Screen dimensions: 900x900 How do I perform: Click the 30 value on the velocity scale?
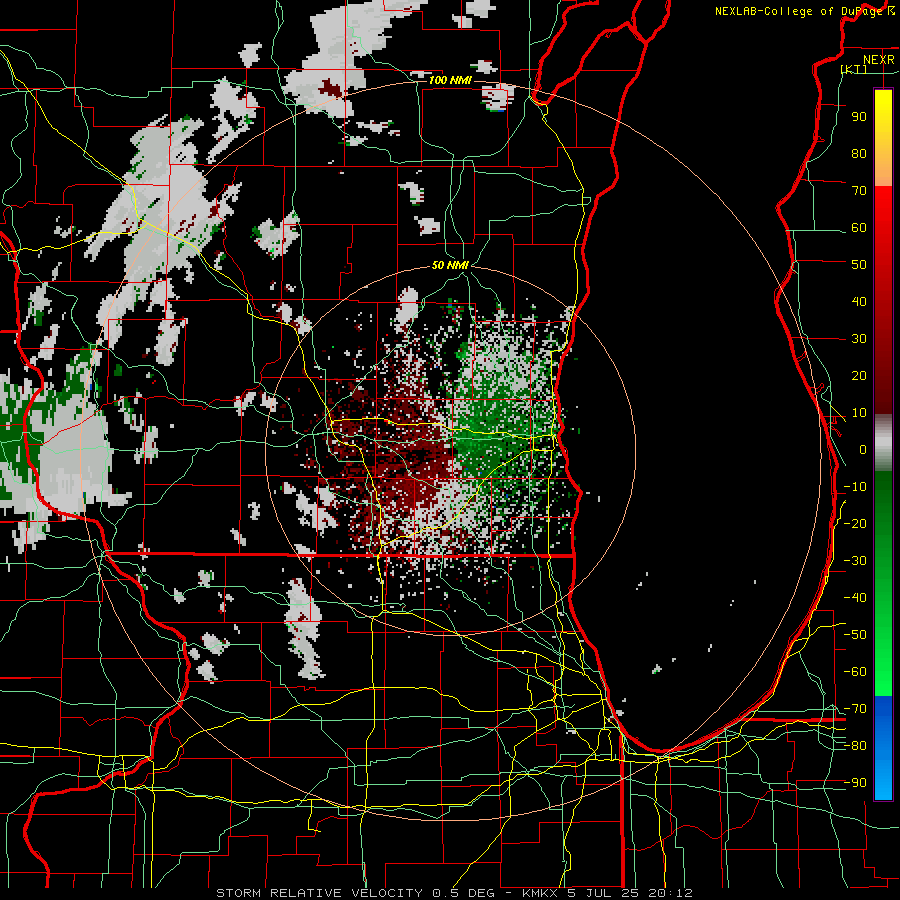click(x=859, y=339)
